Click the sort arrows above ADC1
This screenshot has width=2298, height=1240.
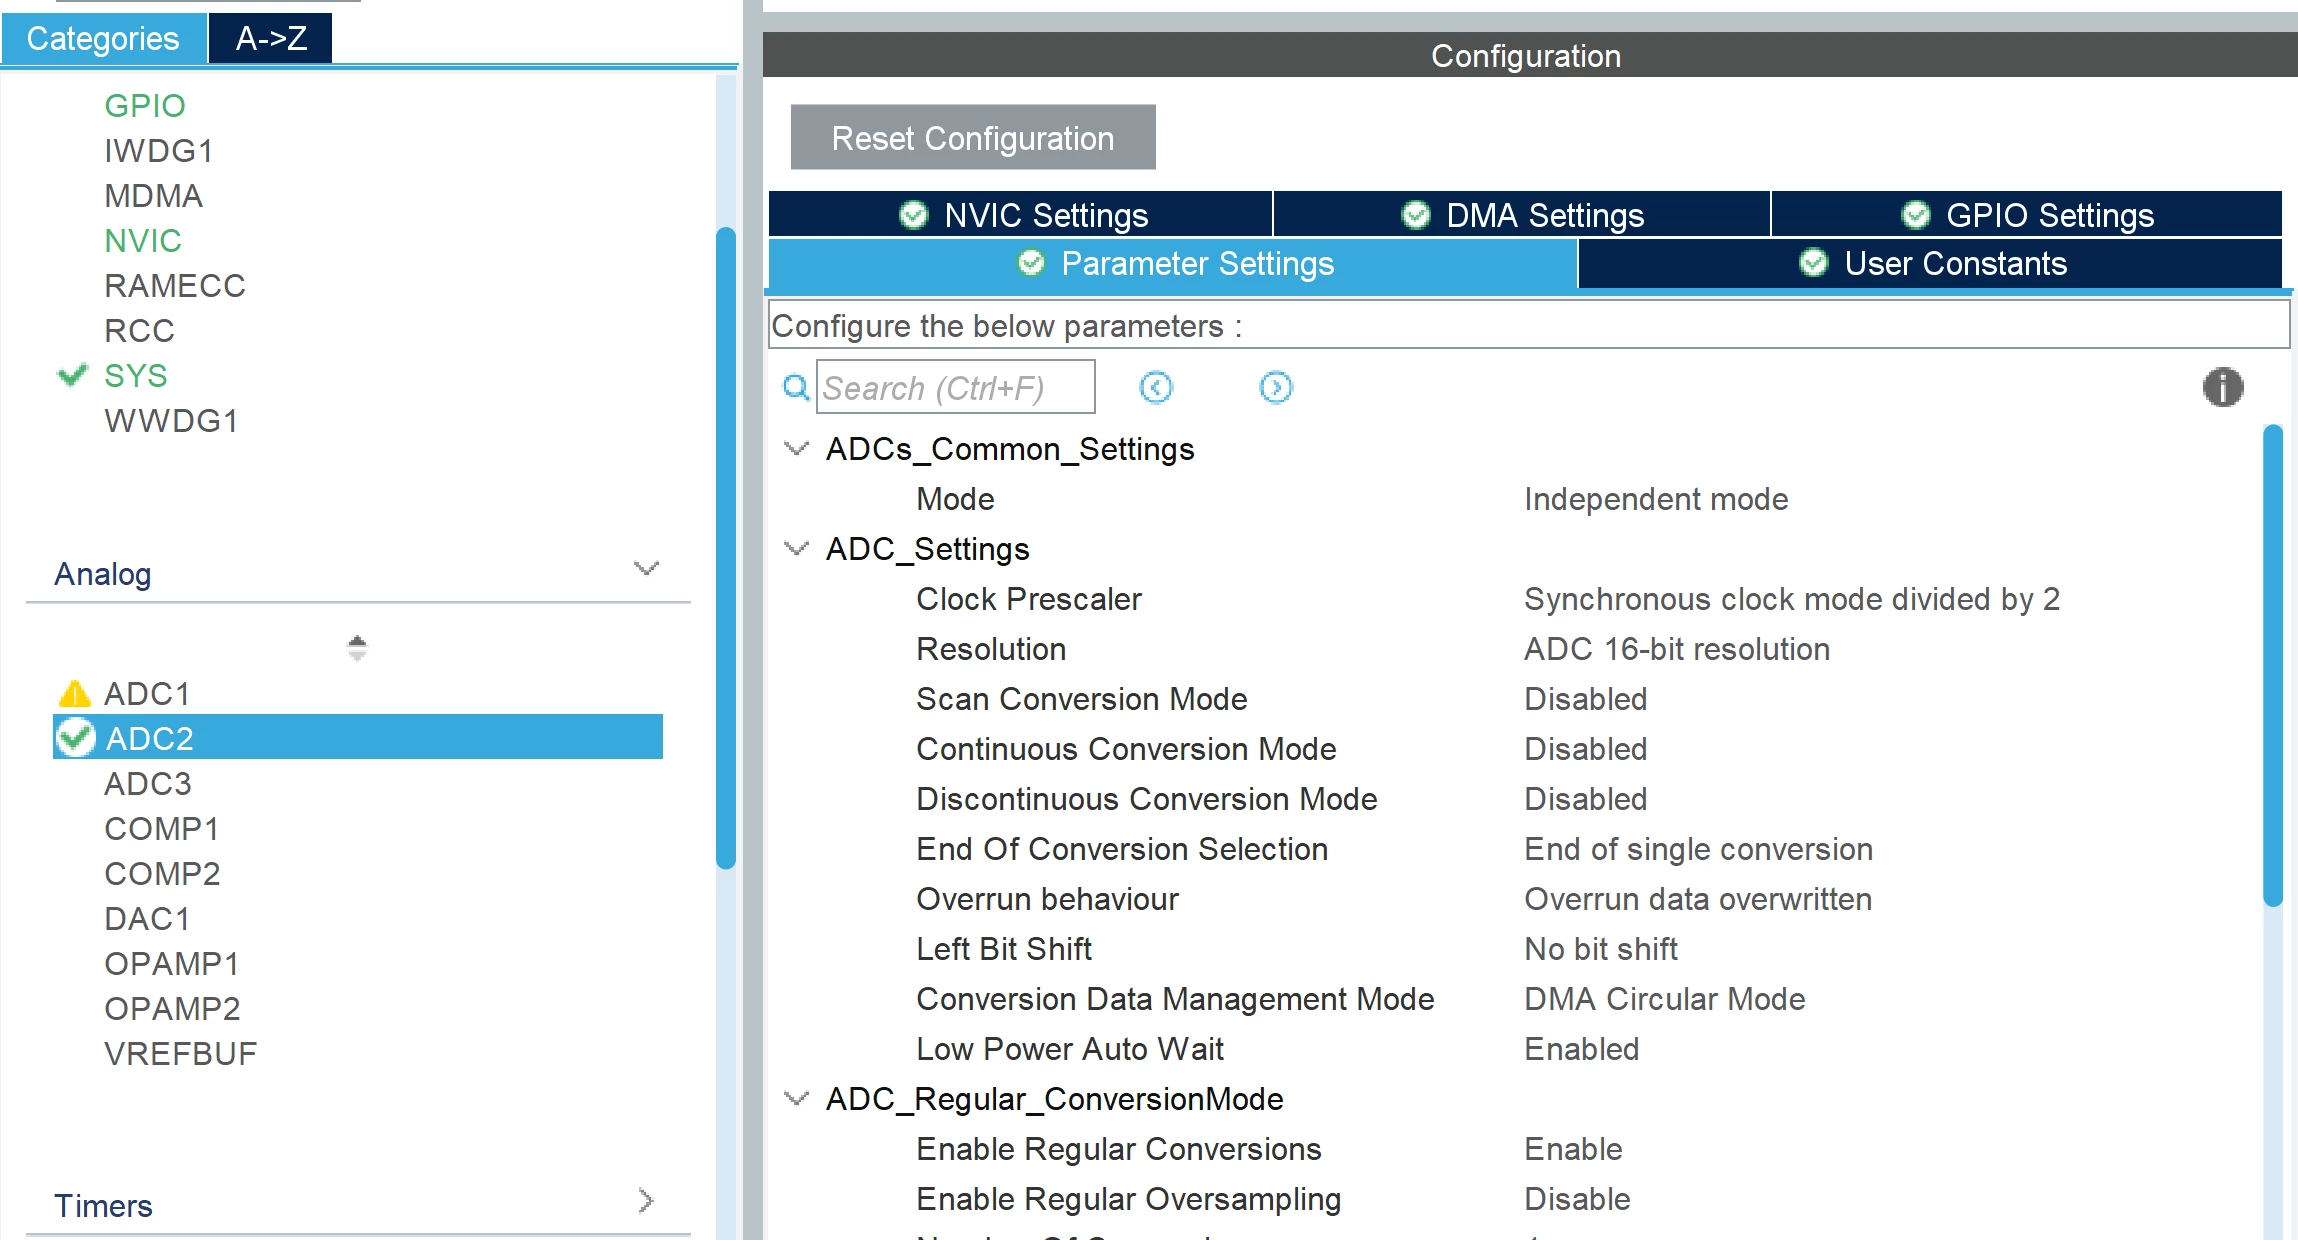(357, 648)
